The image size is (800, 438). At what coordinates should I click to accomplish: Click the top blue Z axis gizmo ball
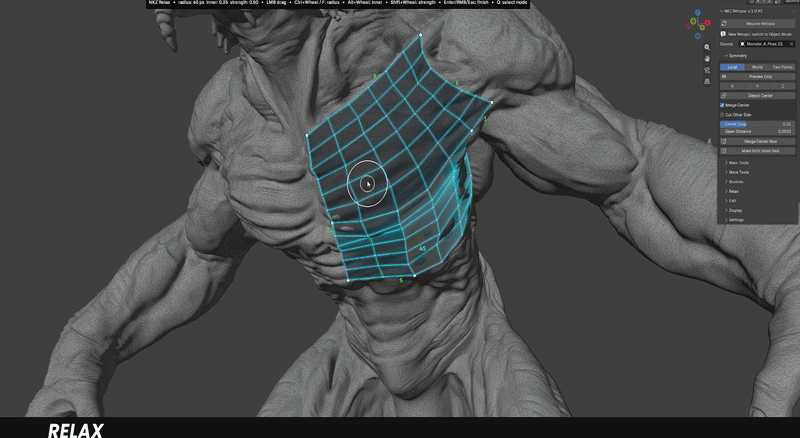(x=698, y=12)
